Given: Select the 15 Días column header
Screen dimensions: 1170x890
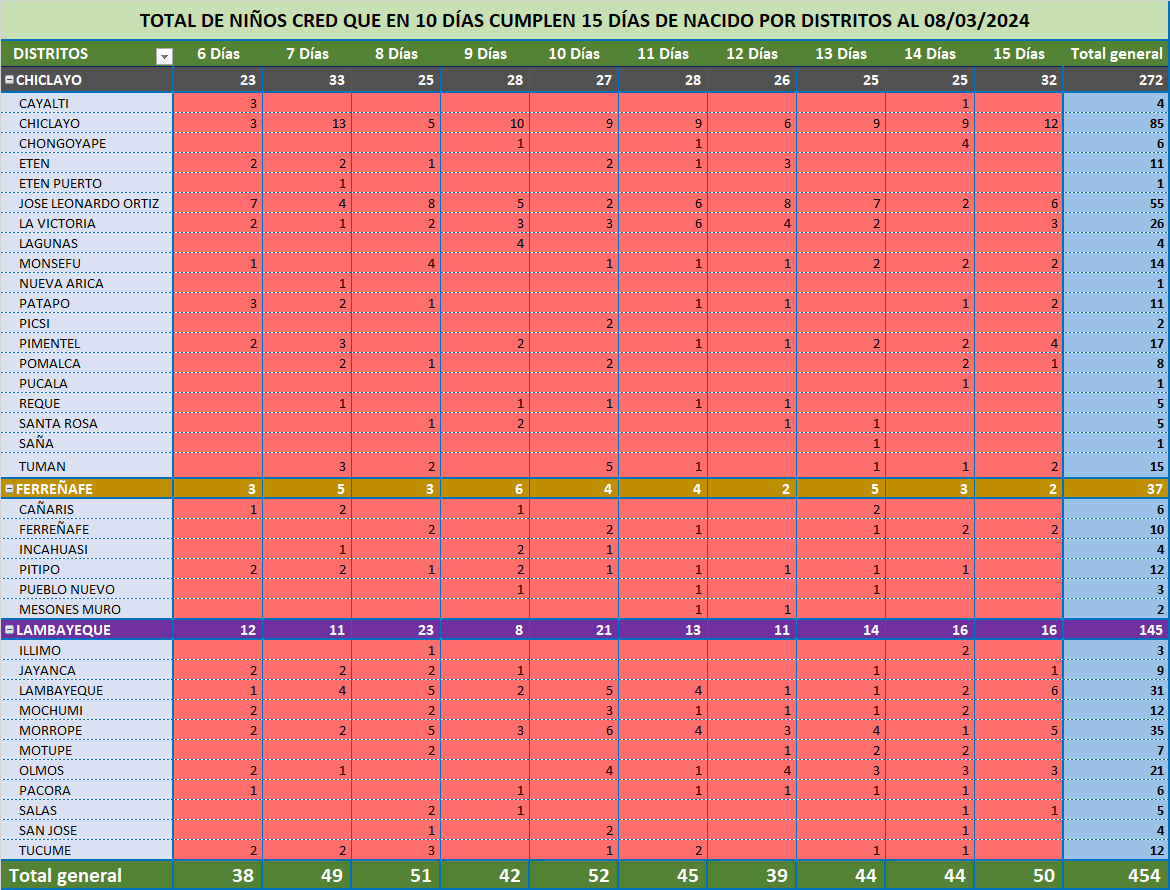Looking at the screenshot, I should [1018, 54].
